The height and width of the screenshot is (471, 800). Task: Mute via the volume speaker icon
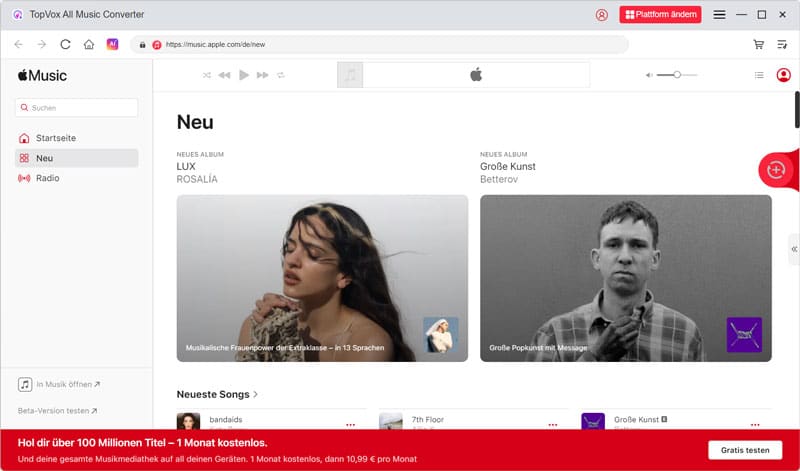(x=649, y=75)
